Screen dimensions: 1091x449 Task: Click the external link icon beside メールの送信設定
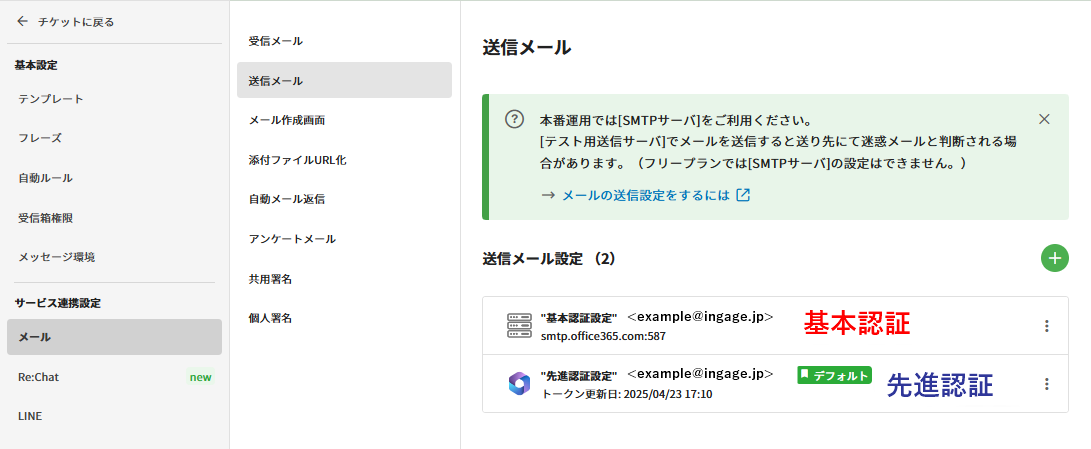[743, 196]
